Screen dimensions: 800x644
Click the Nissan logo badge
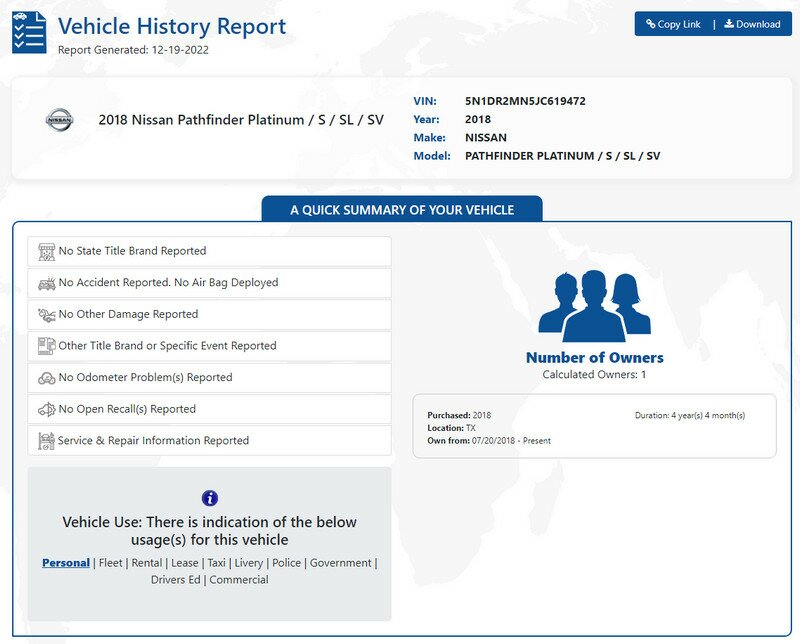[x=59, y=120]
